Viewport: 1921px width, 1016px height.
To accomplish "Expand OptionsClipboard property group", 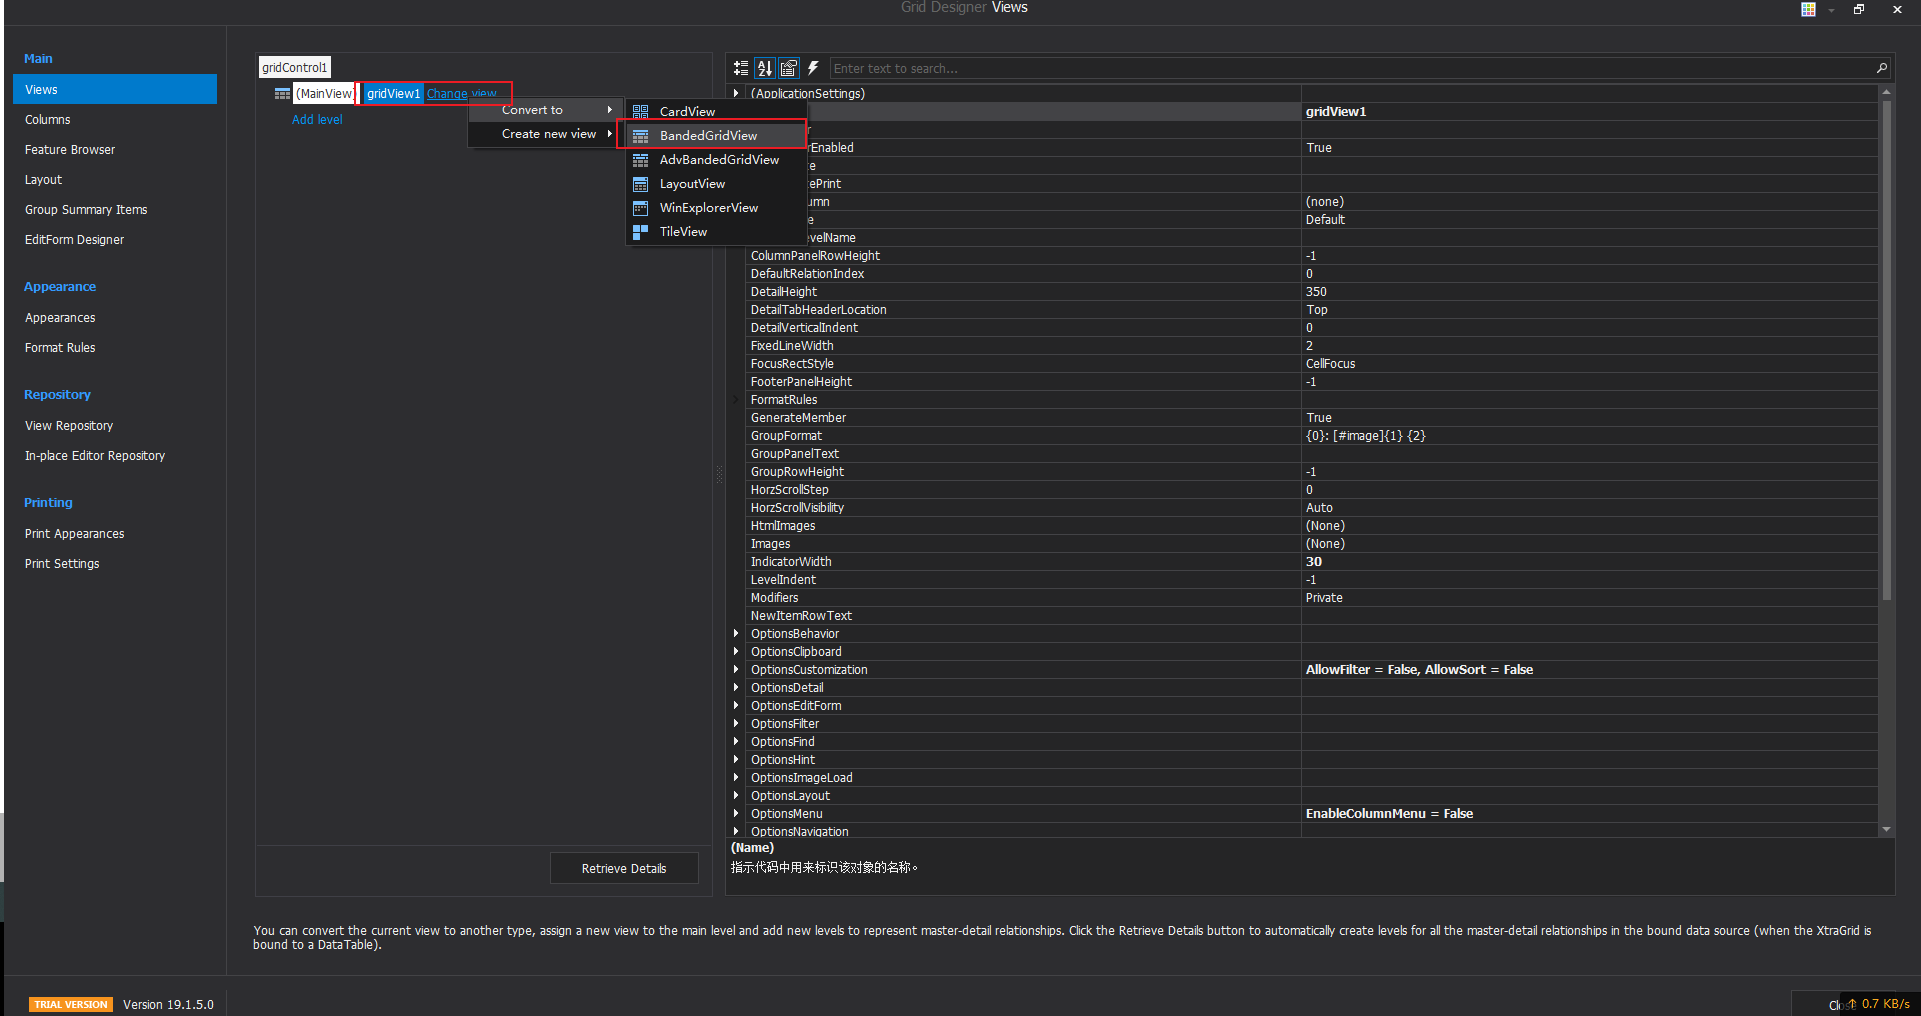I will pos(737,651).
